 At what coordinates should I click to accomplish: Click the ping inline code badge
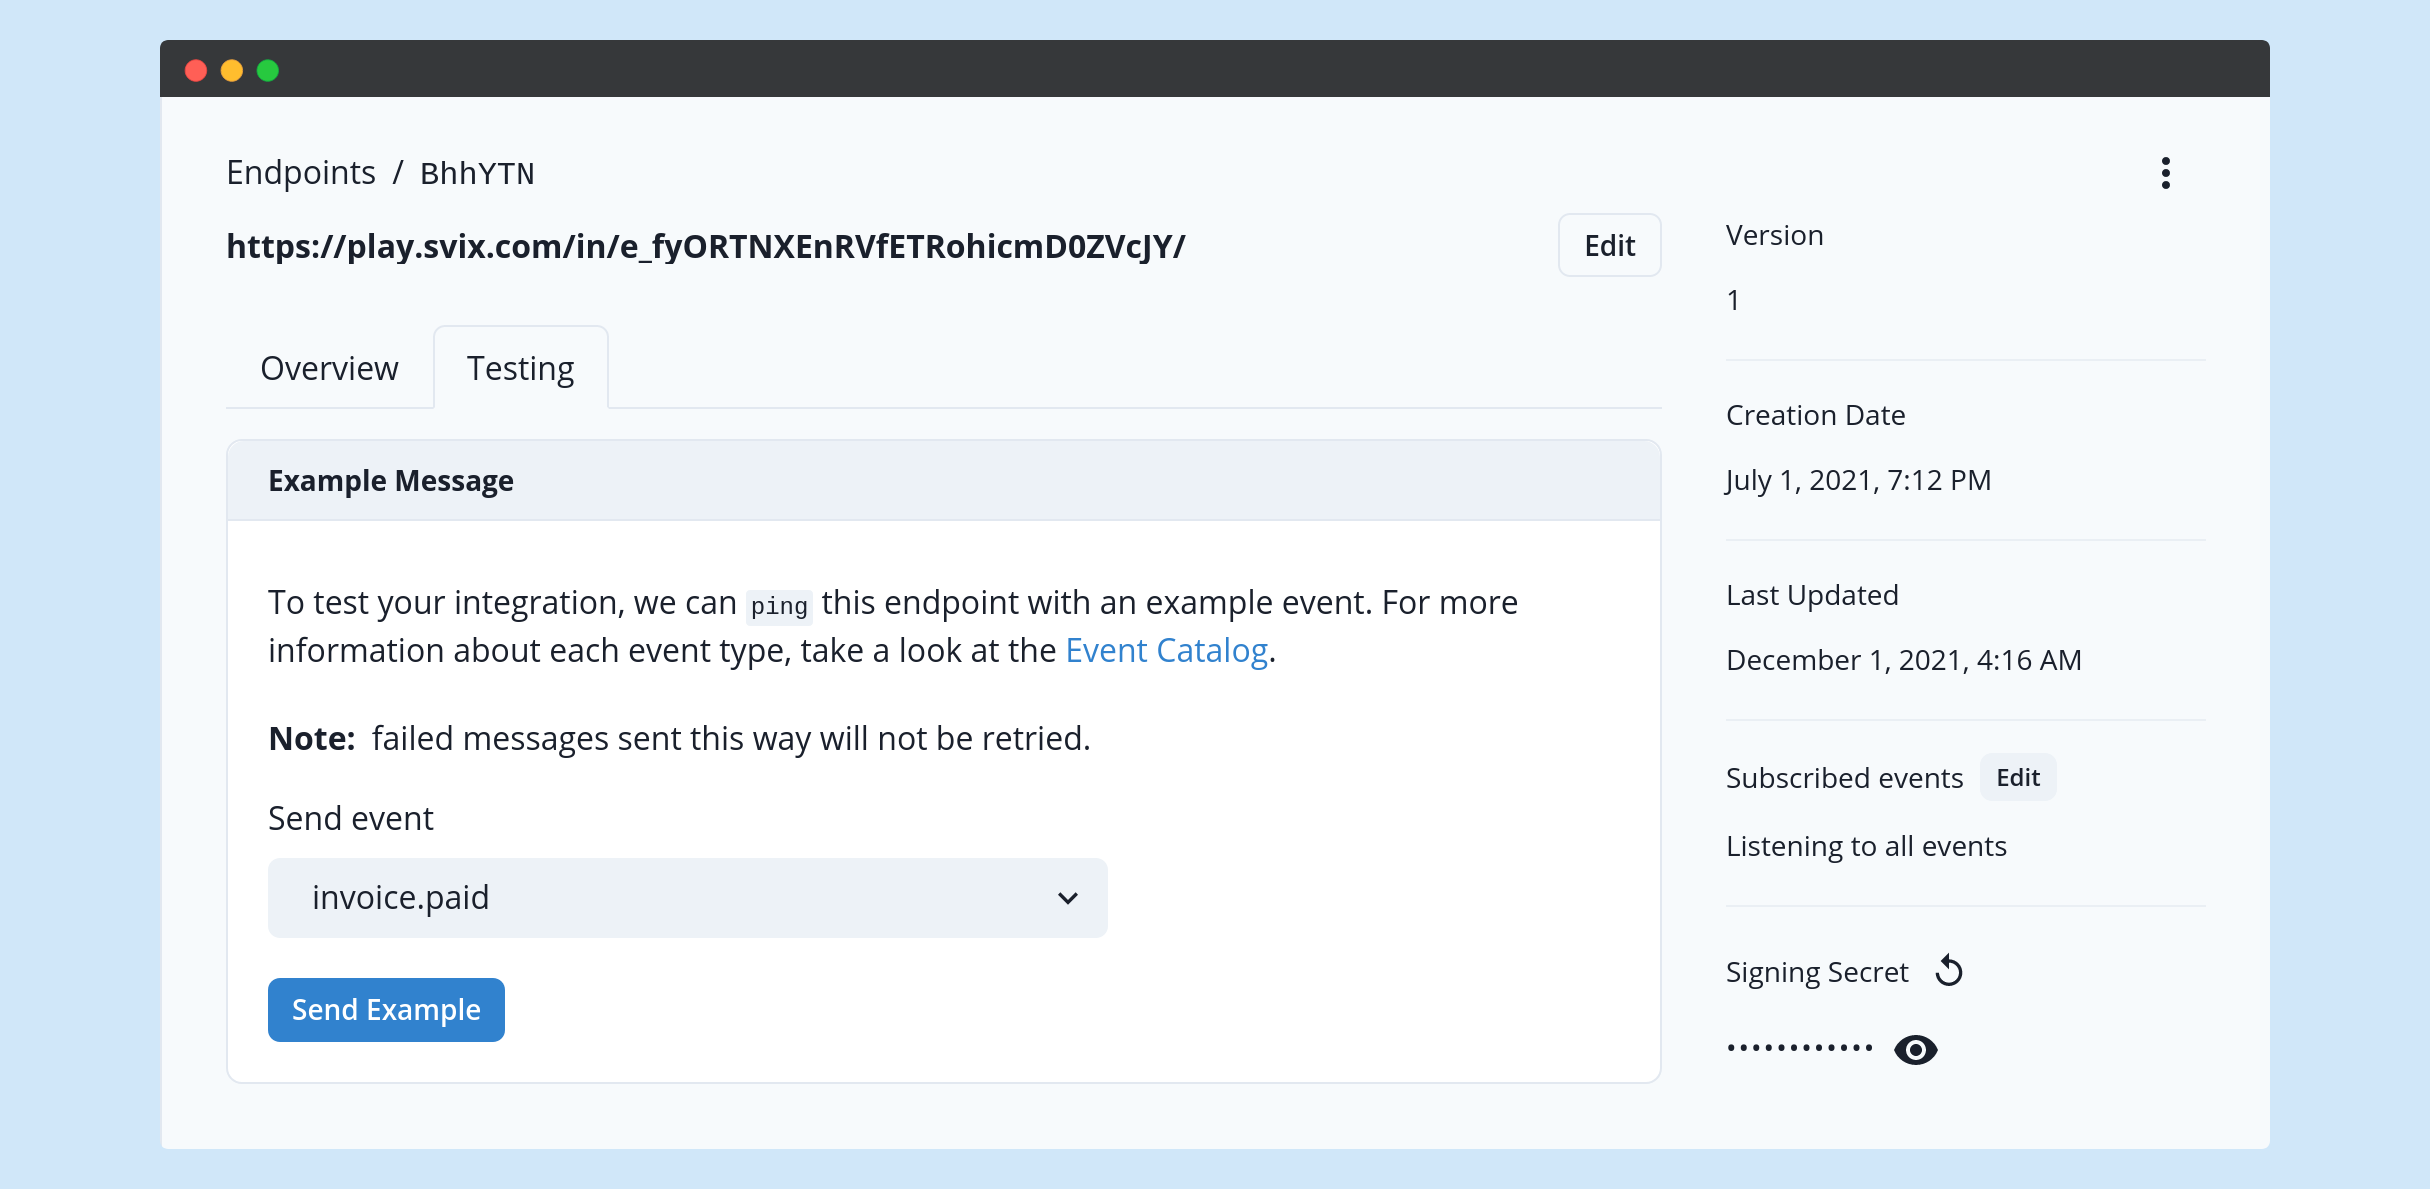pos(779,605)
